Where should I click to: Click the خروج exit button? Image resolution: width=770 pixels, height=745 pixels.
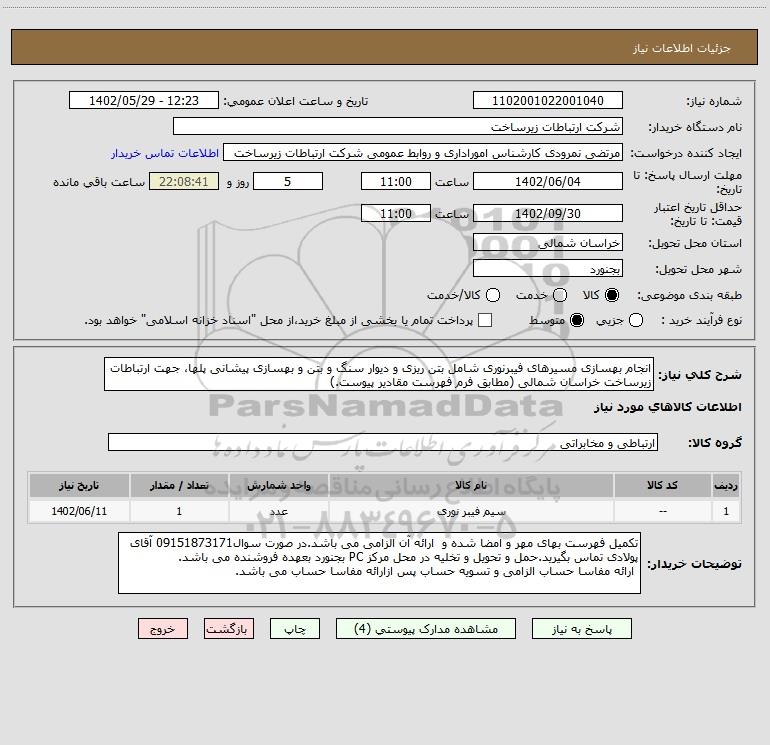point(163,629)
